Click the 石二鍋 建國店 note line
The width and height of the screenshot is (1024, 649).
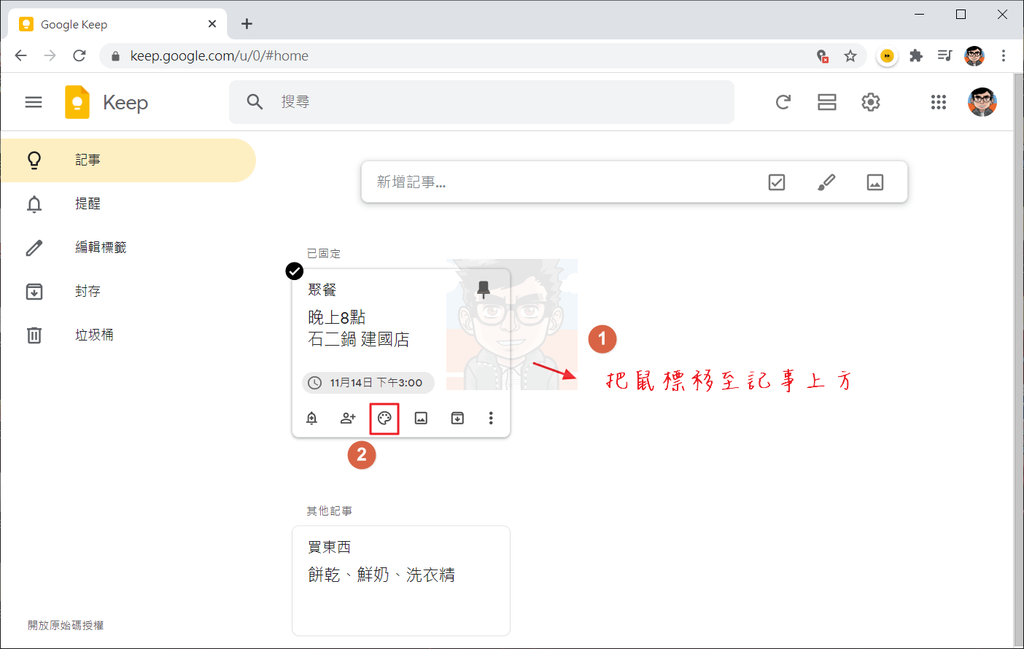(x=359, y=340)
